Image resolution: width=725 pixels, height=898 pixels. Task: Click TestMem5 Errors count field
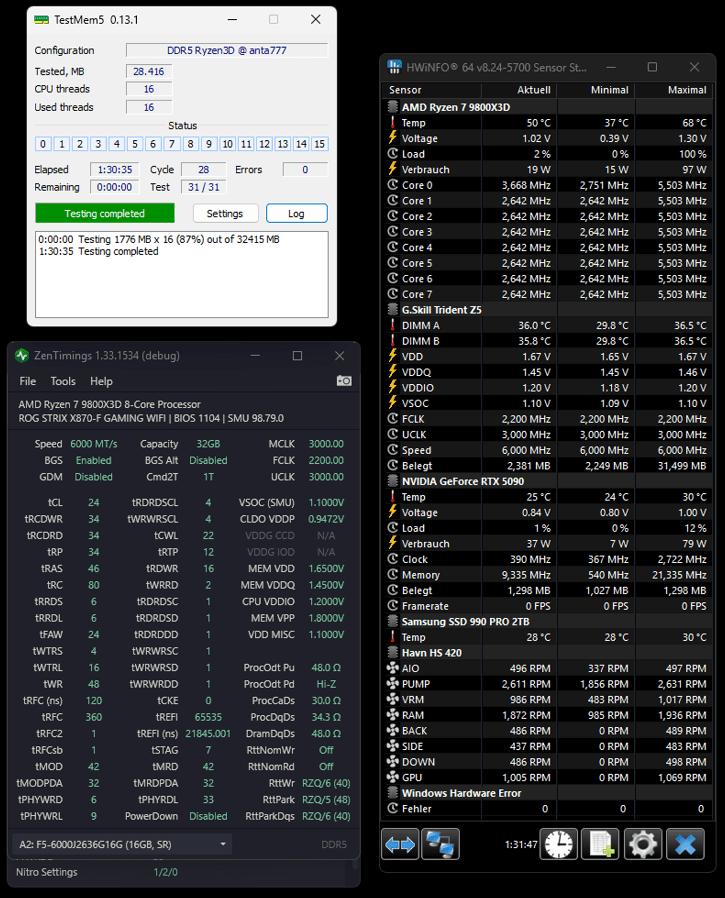pyautogui.click(x=305, y=170)
